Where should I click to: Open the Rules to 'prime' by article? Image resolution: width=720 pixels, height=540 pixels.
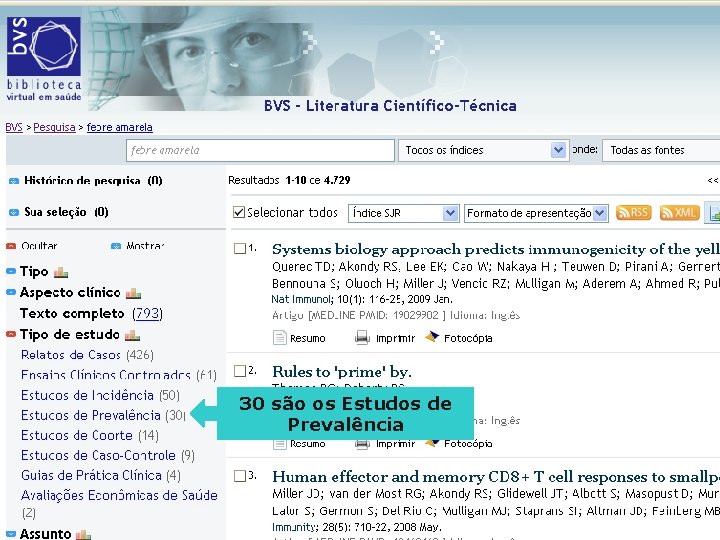342,371
